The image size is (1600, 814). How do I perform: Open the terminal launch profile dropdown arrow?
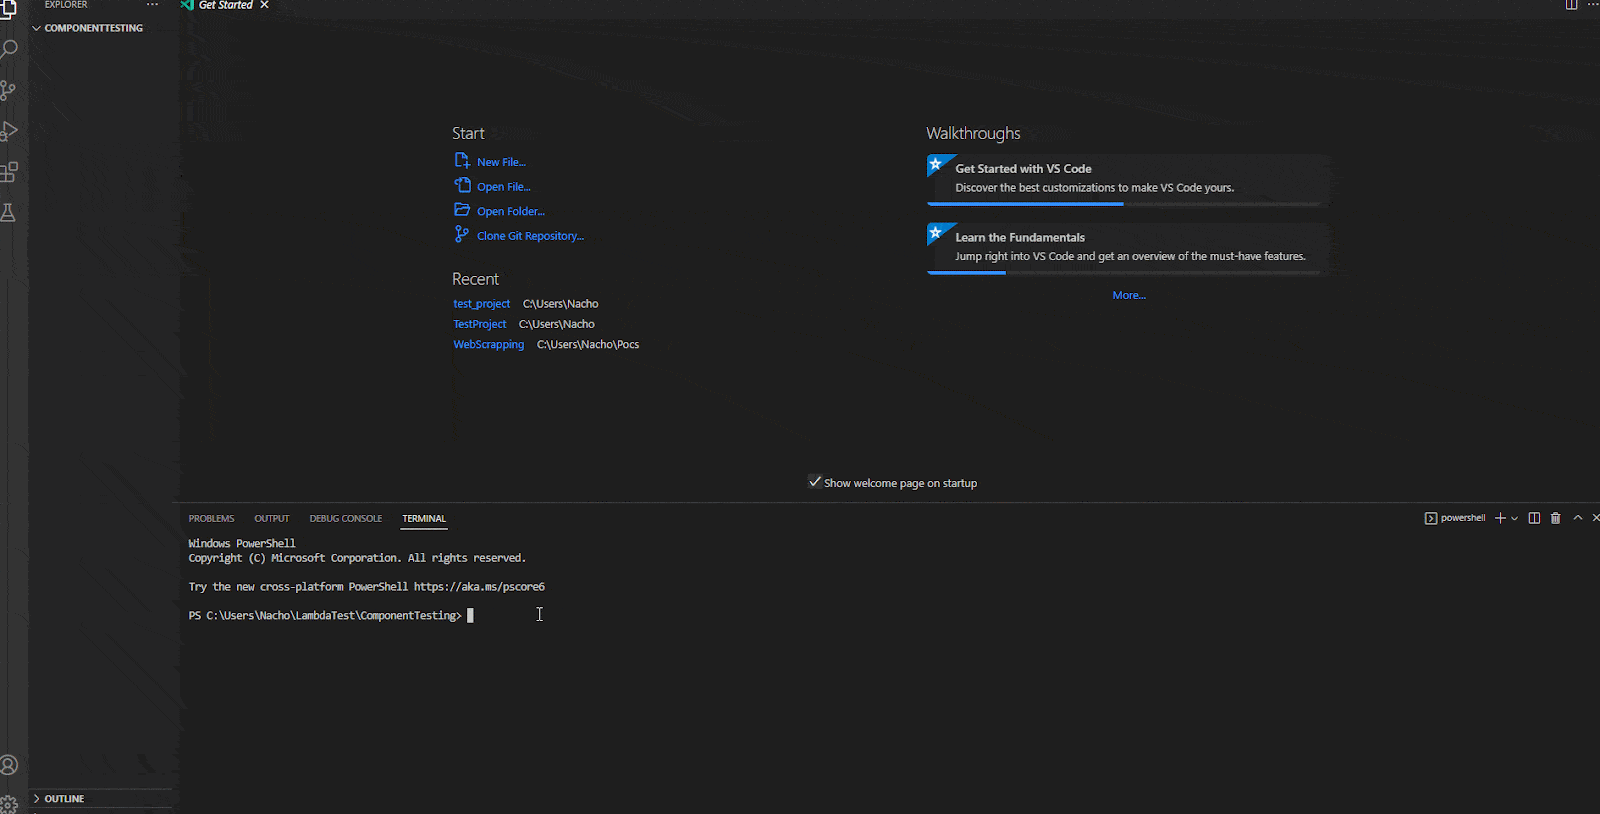(x=1515, y=518)
